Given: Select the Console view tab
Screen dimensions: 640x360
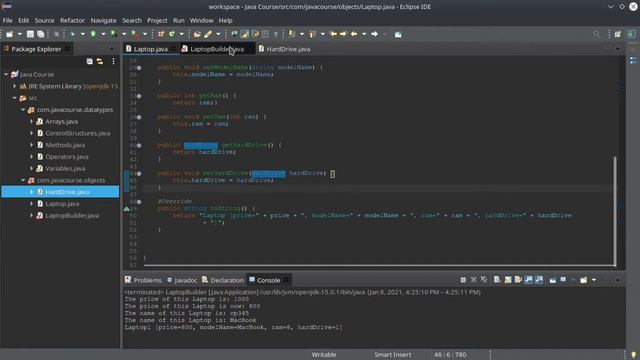Looking at the screenshot, I should click(268, 280).
